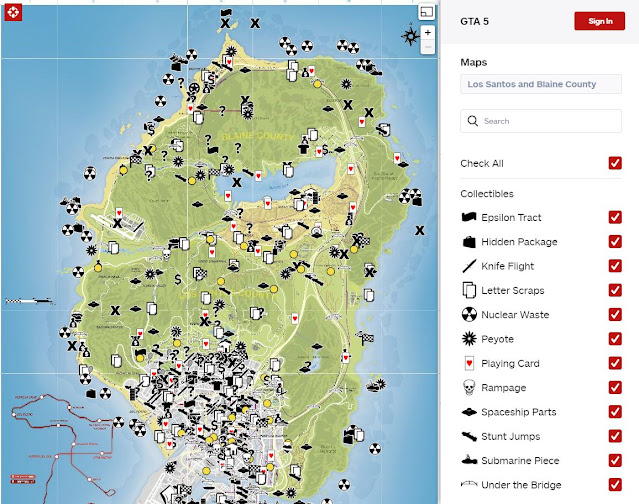Click the red IGN logo icon on map
This screenshot has width=639, height=504.
13,13
